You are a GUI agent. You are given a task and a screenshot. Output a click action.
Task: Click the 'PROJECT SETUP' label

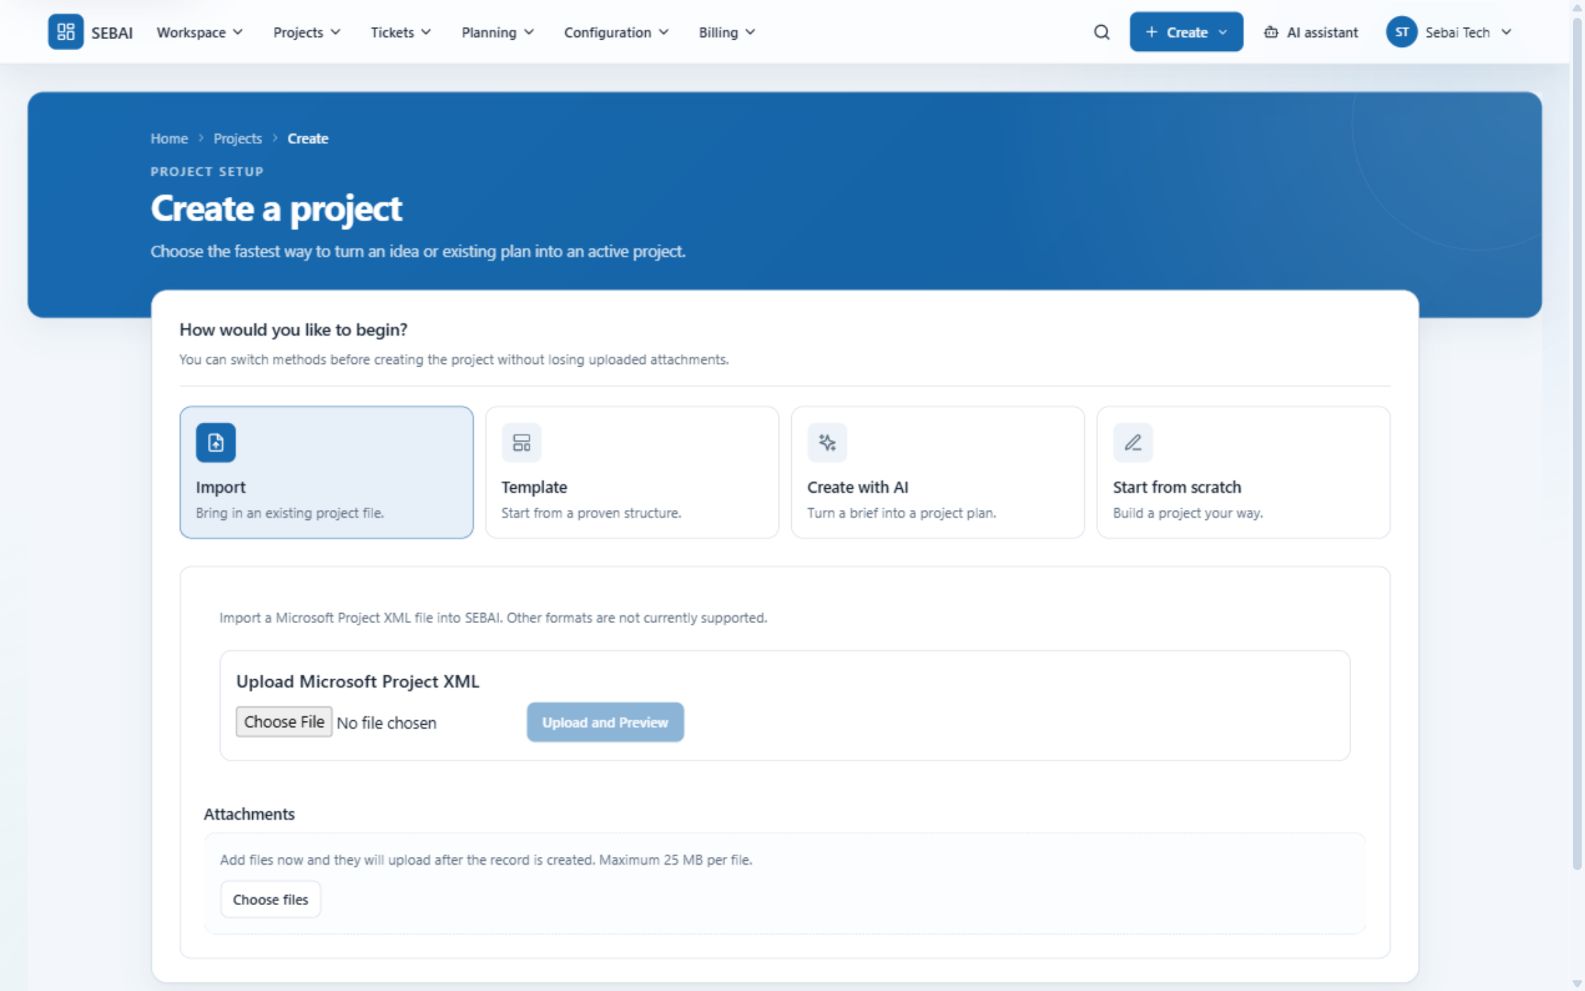click(207, 171)
